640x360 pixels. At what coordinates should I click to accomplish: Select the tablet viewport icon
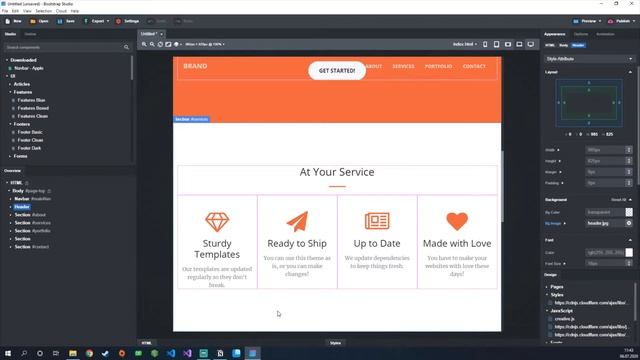point(496,44)
